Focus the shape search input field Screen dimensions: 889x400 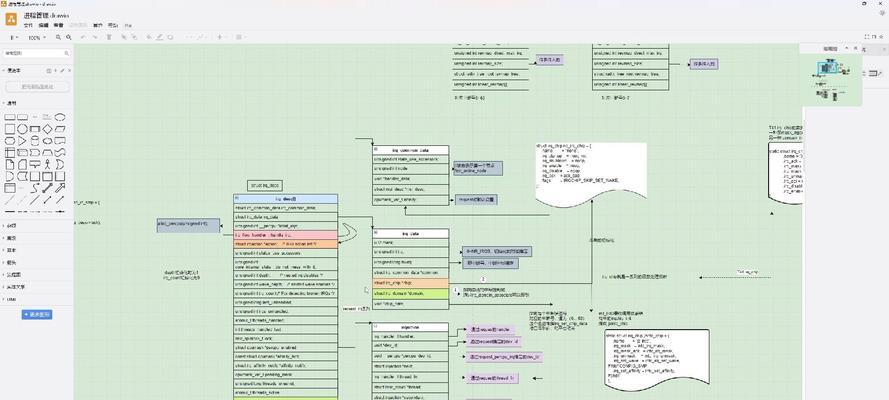click(x=37, y=53)
